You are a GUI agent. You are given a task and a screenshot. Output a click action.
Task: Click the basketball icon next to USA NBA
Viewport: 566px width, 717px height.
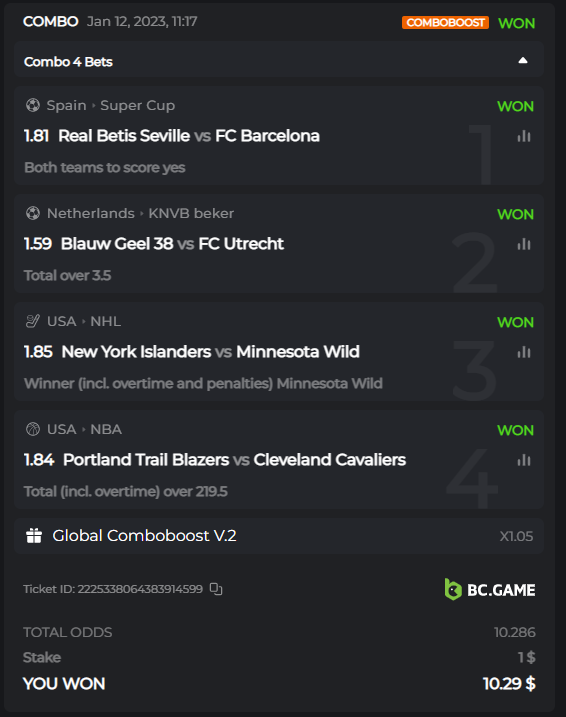(33, 429)
